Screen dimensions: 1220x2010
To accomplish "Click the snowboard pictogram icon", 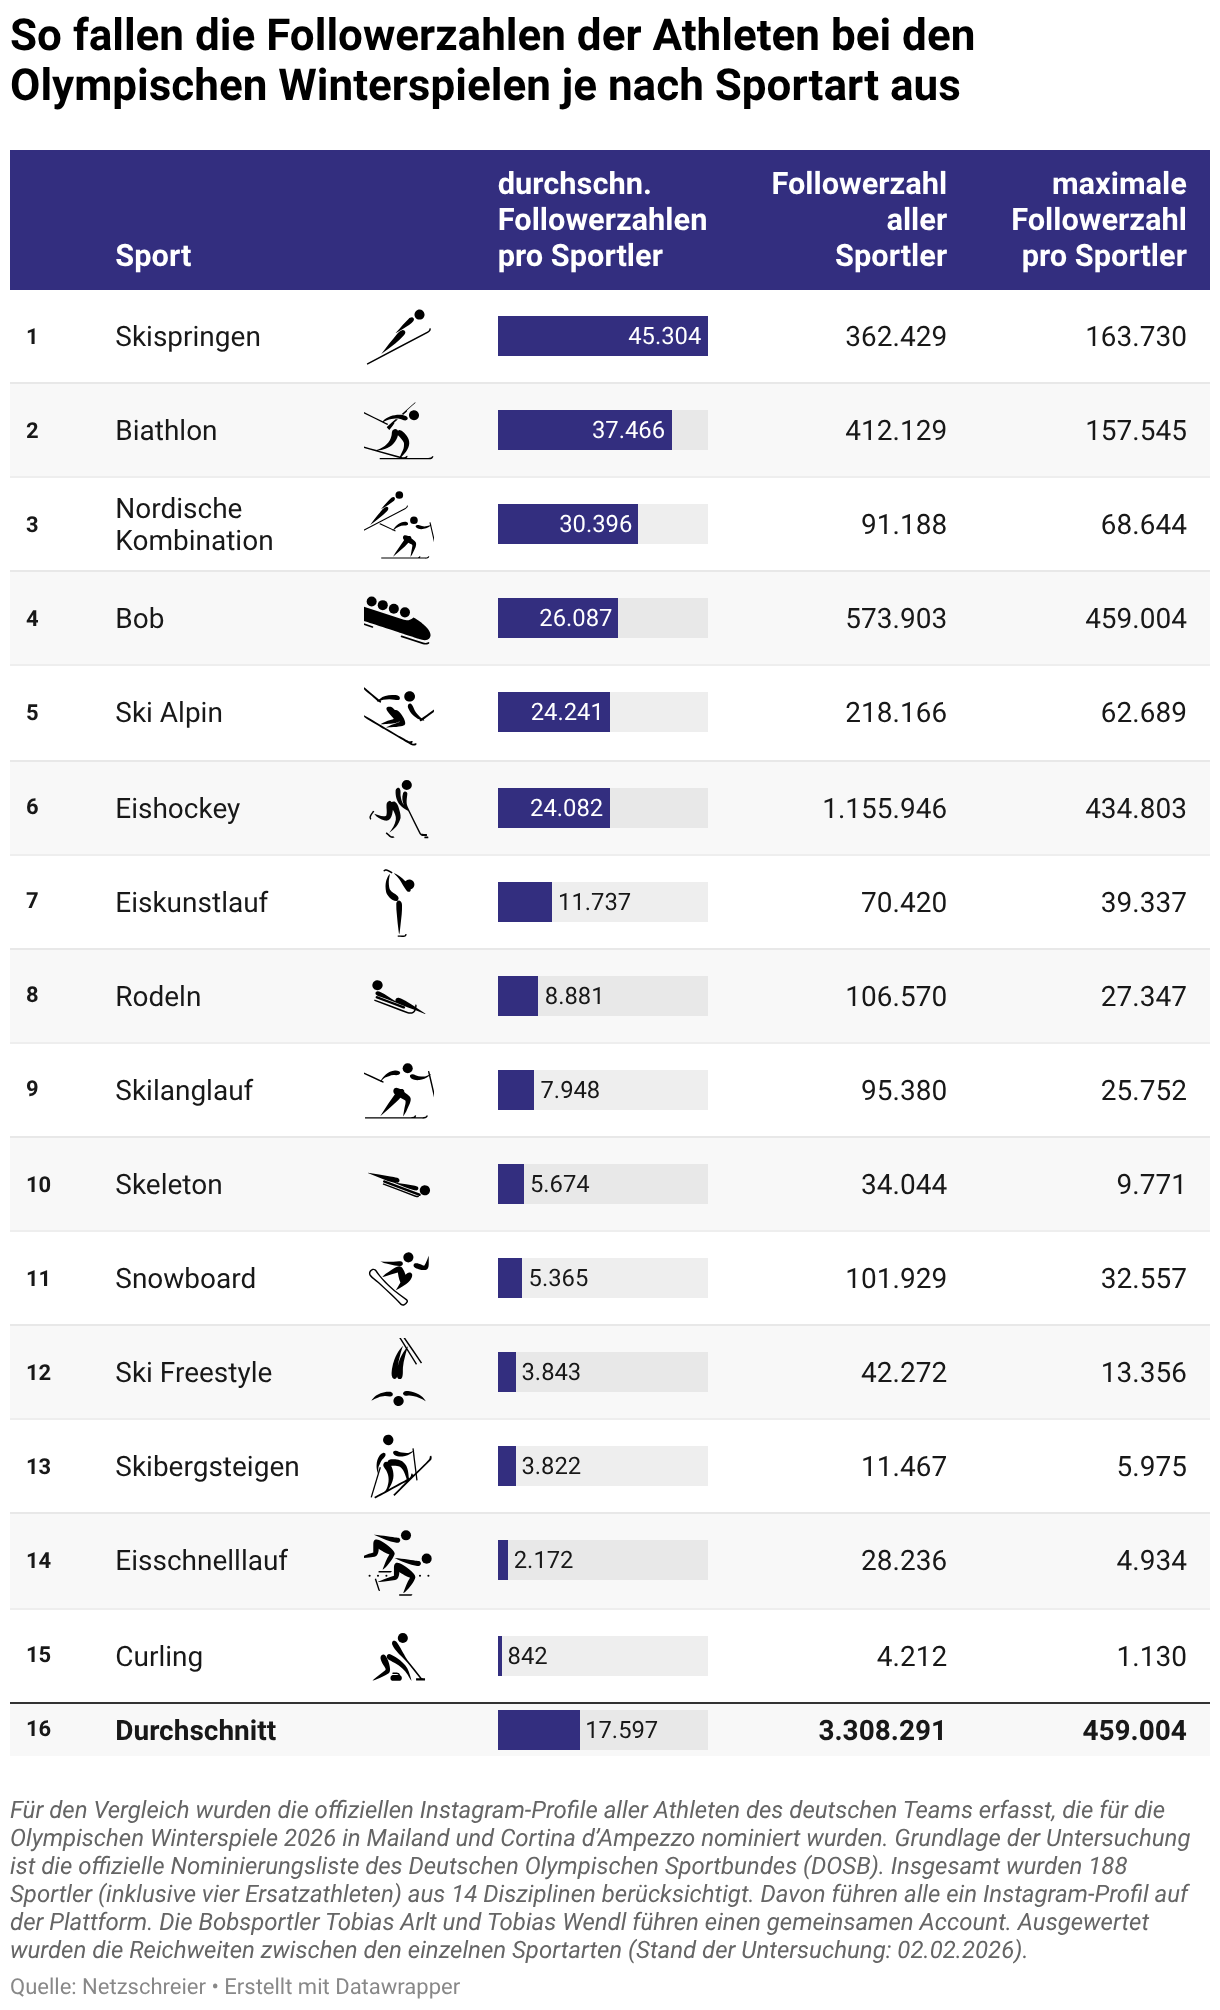I will point(398,1278).
